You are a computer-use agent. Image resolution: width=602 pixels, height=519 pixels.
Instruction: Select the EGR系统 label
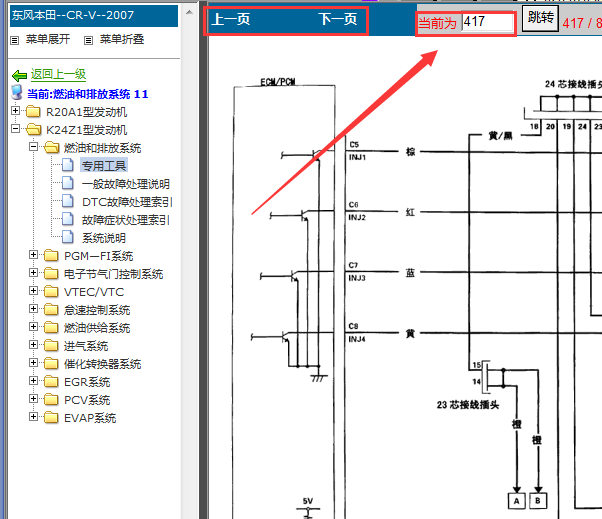[87, 382]
